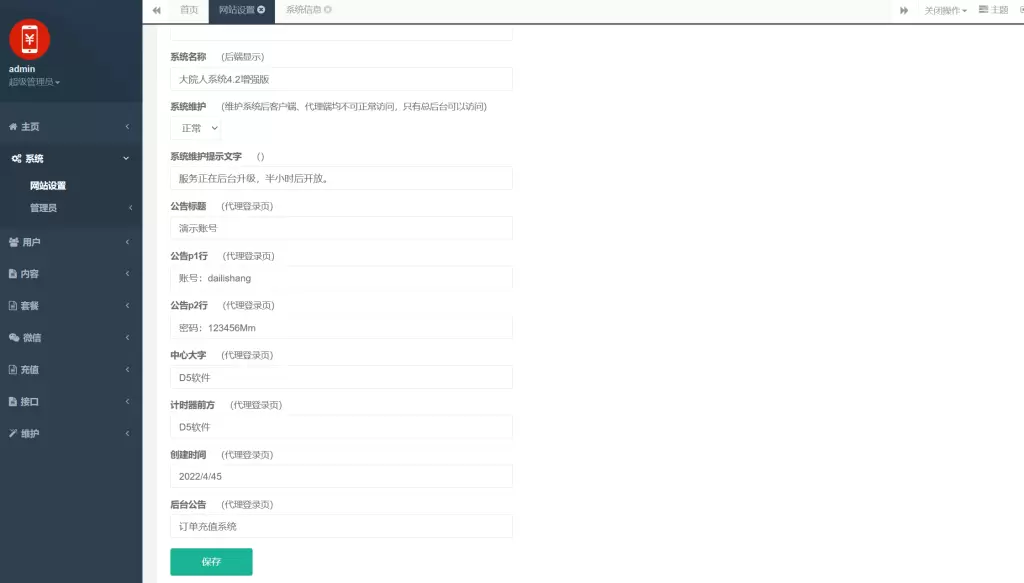
Task: Click the file icon beside 内容
Action: [12, 274]
